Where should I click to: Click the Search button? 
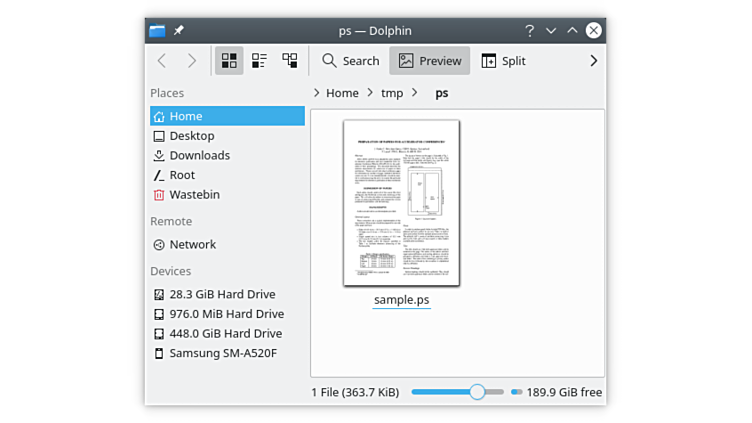pos(350,61)
